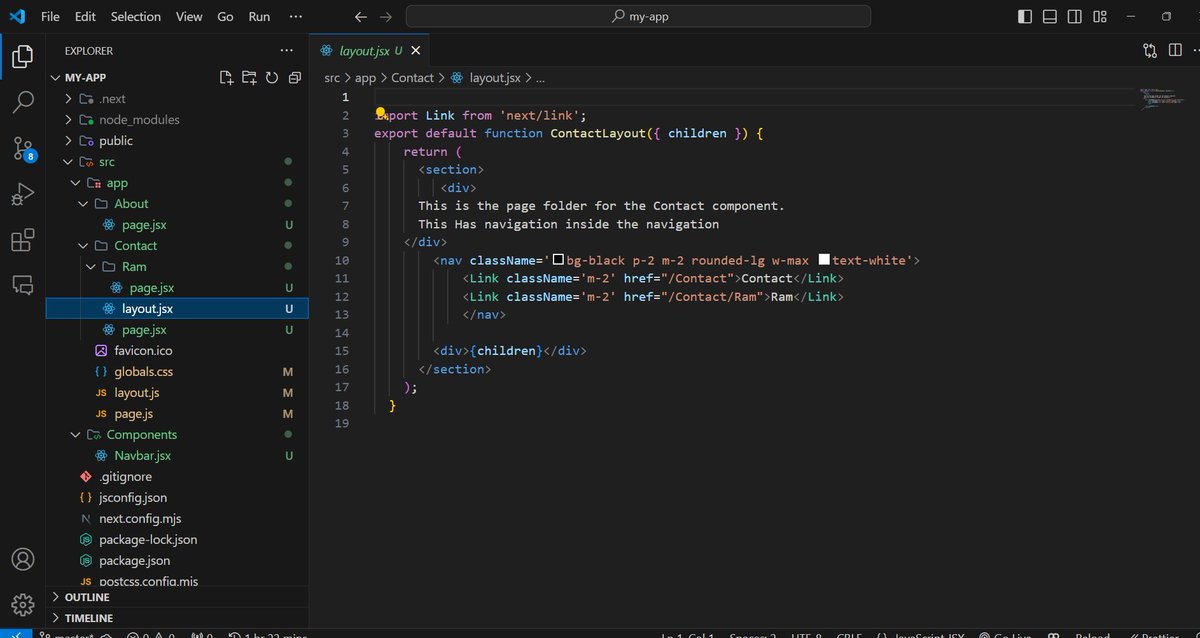Click the Split Editor Right icon
This screenshot has height=638, width=1200.
click(x=1176, y=50)
